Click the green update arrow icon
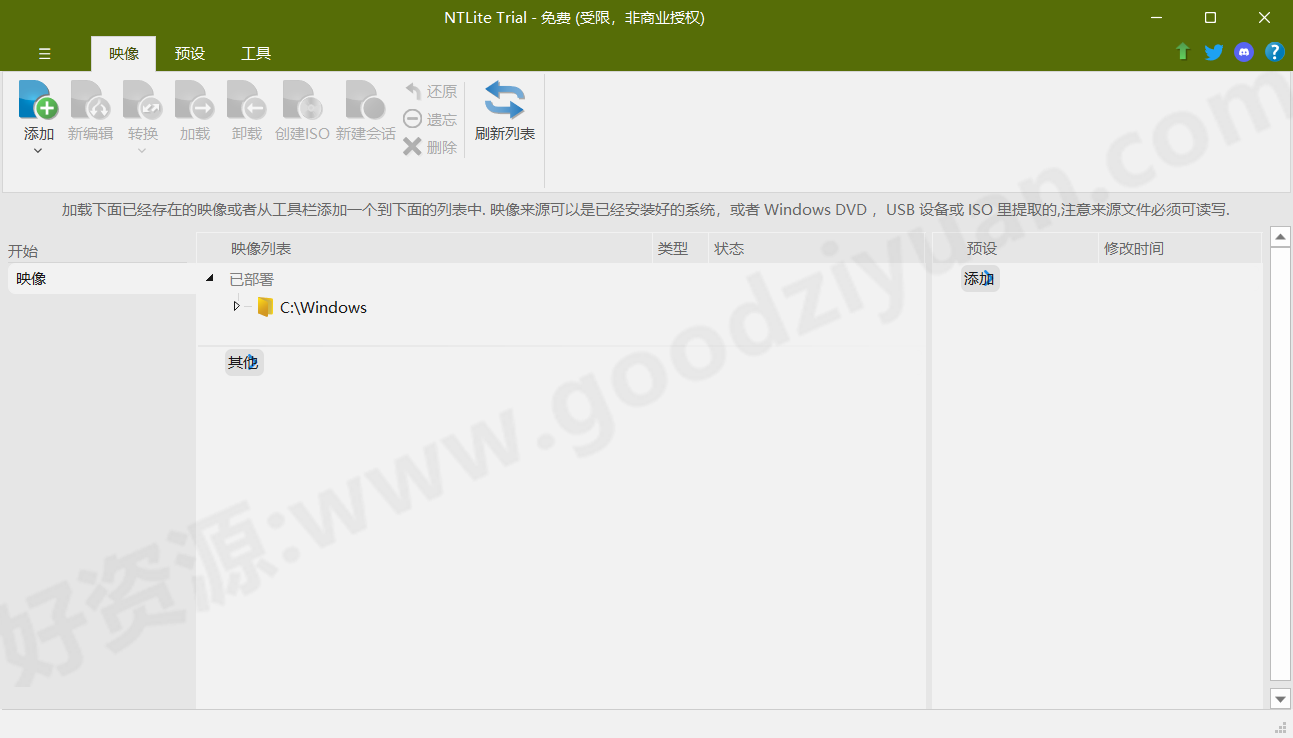The width and height of the screenshot is (1293, 738). click(x=1182, y=51)
